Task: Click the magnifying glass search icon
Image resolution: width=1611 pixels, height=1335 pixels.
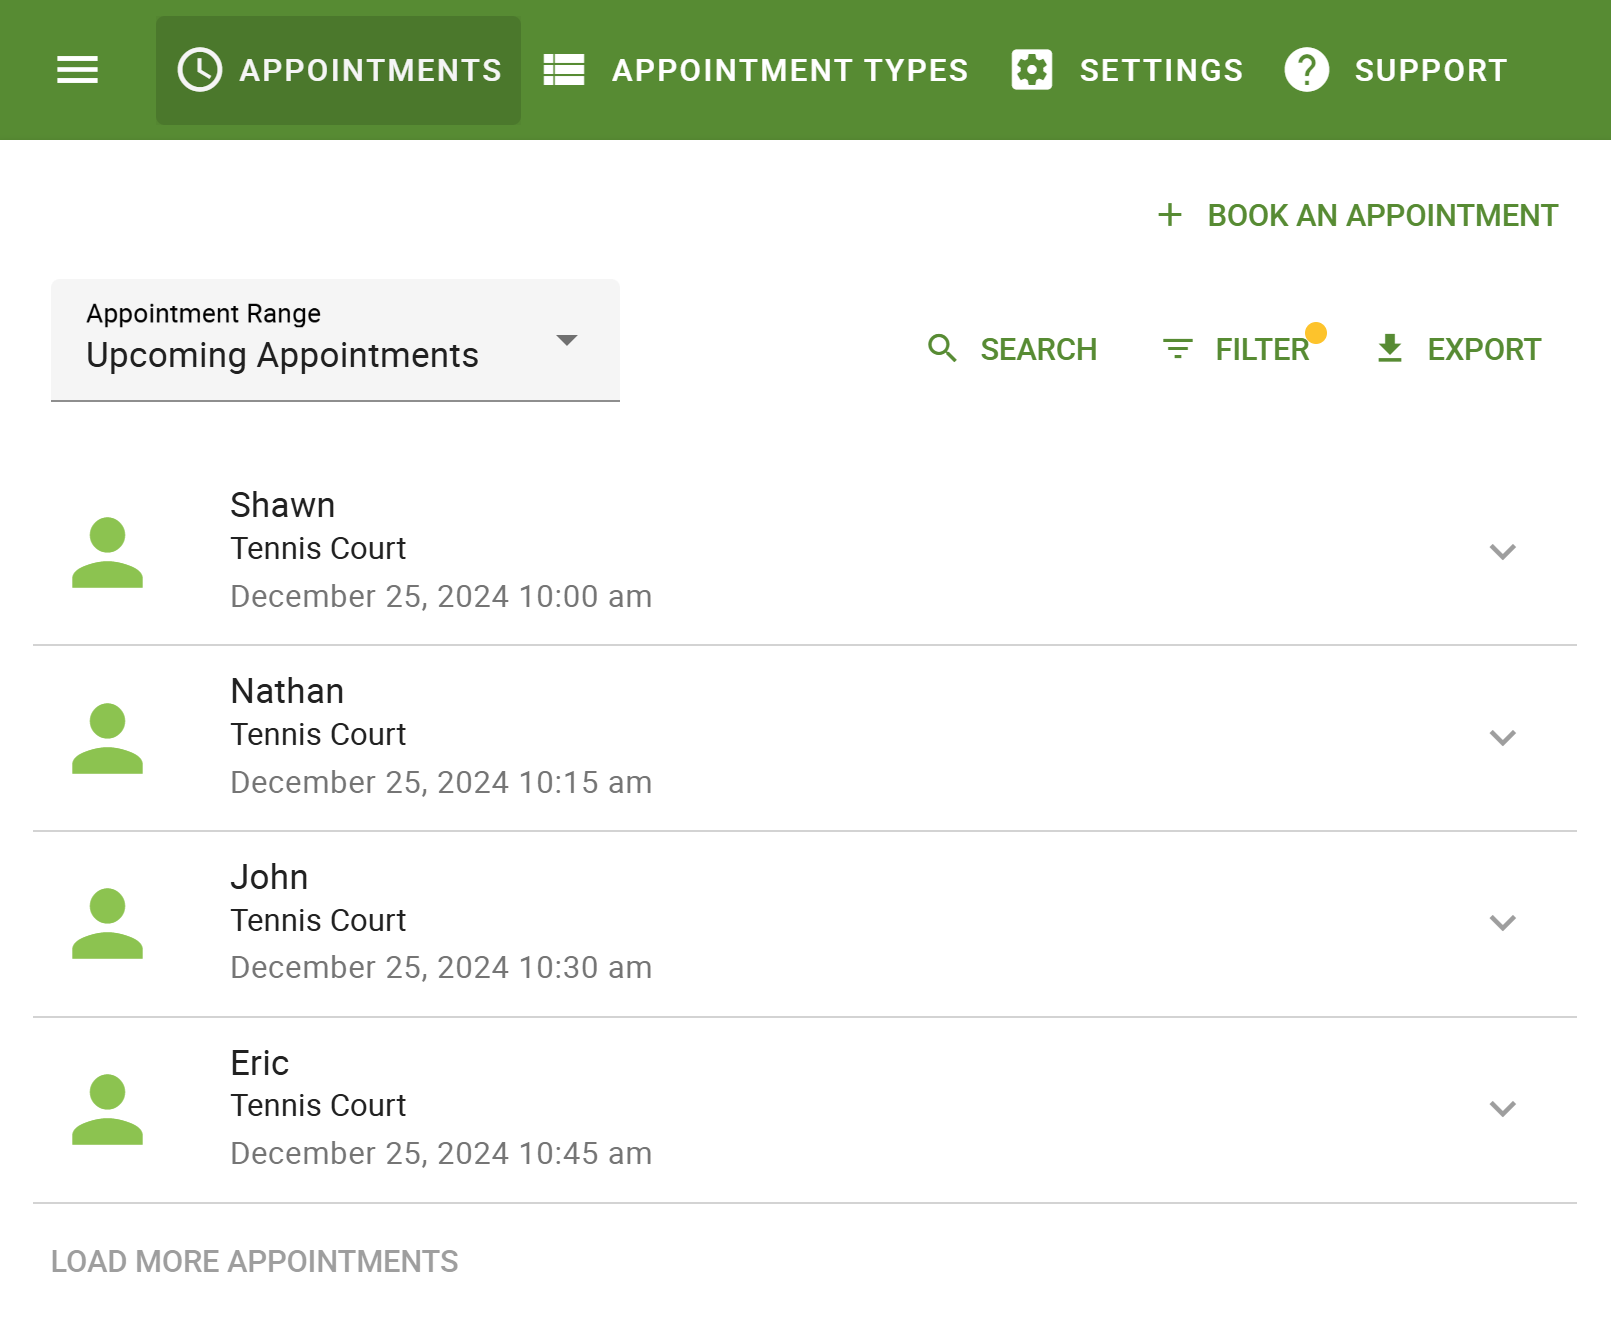Action: coord(941,349)
